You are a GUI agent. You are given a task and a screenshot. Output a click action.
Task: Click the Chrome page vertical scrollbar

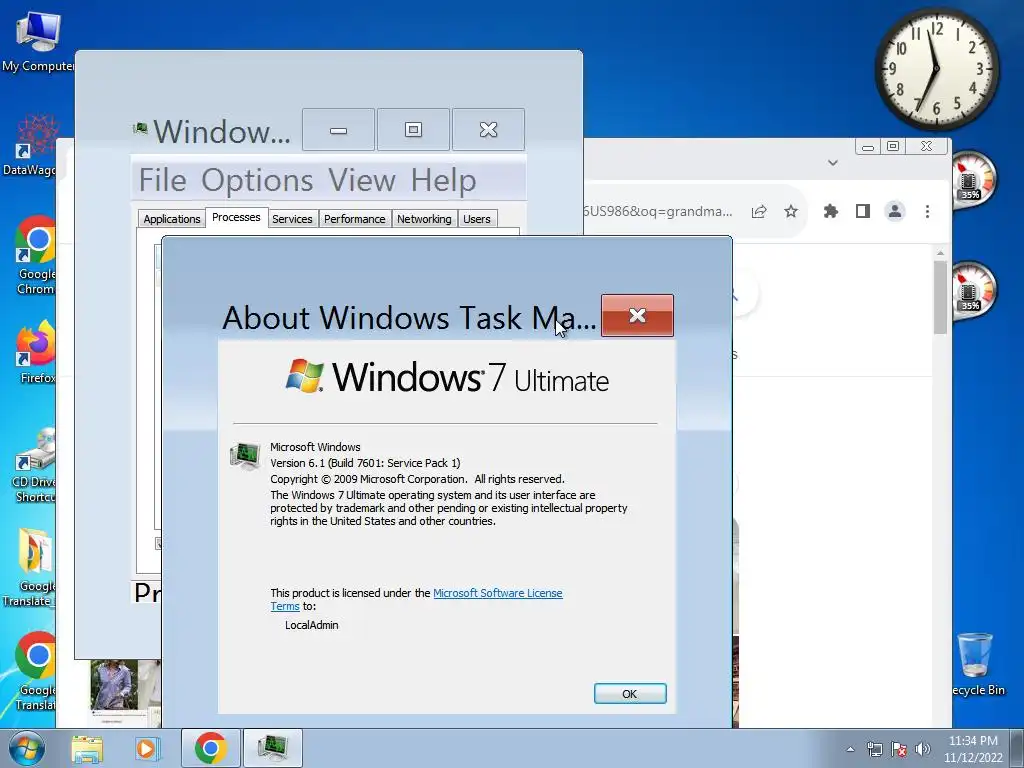tap(940, 297)
